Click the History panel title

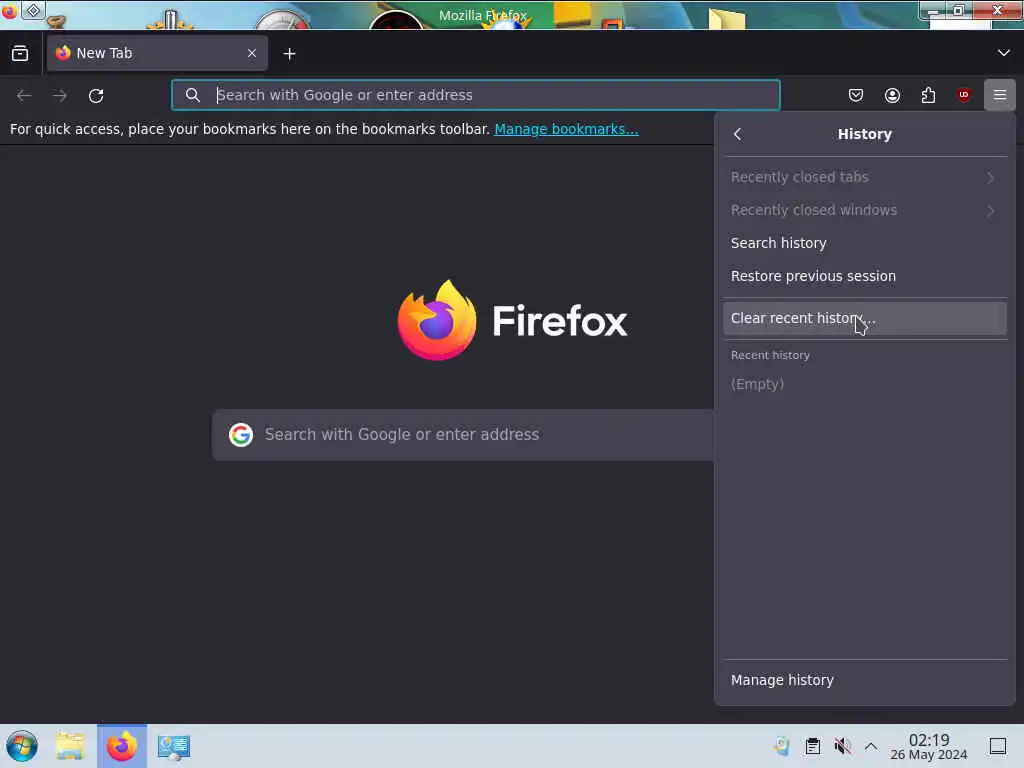[x=865, y=134]
